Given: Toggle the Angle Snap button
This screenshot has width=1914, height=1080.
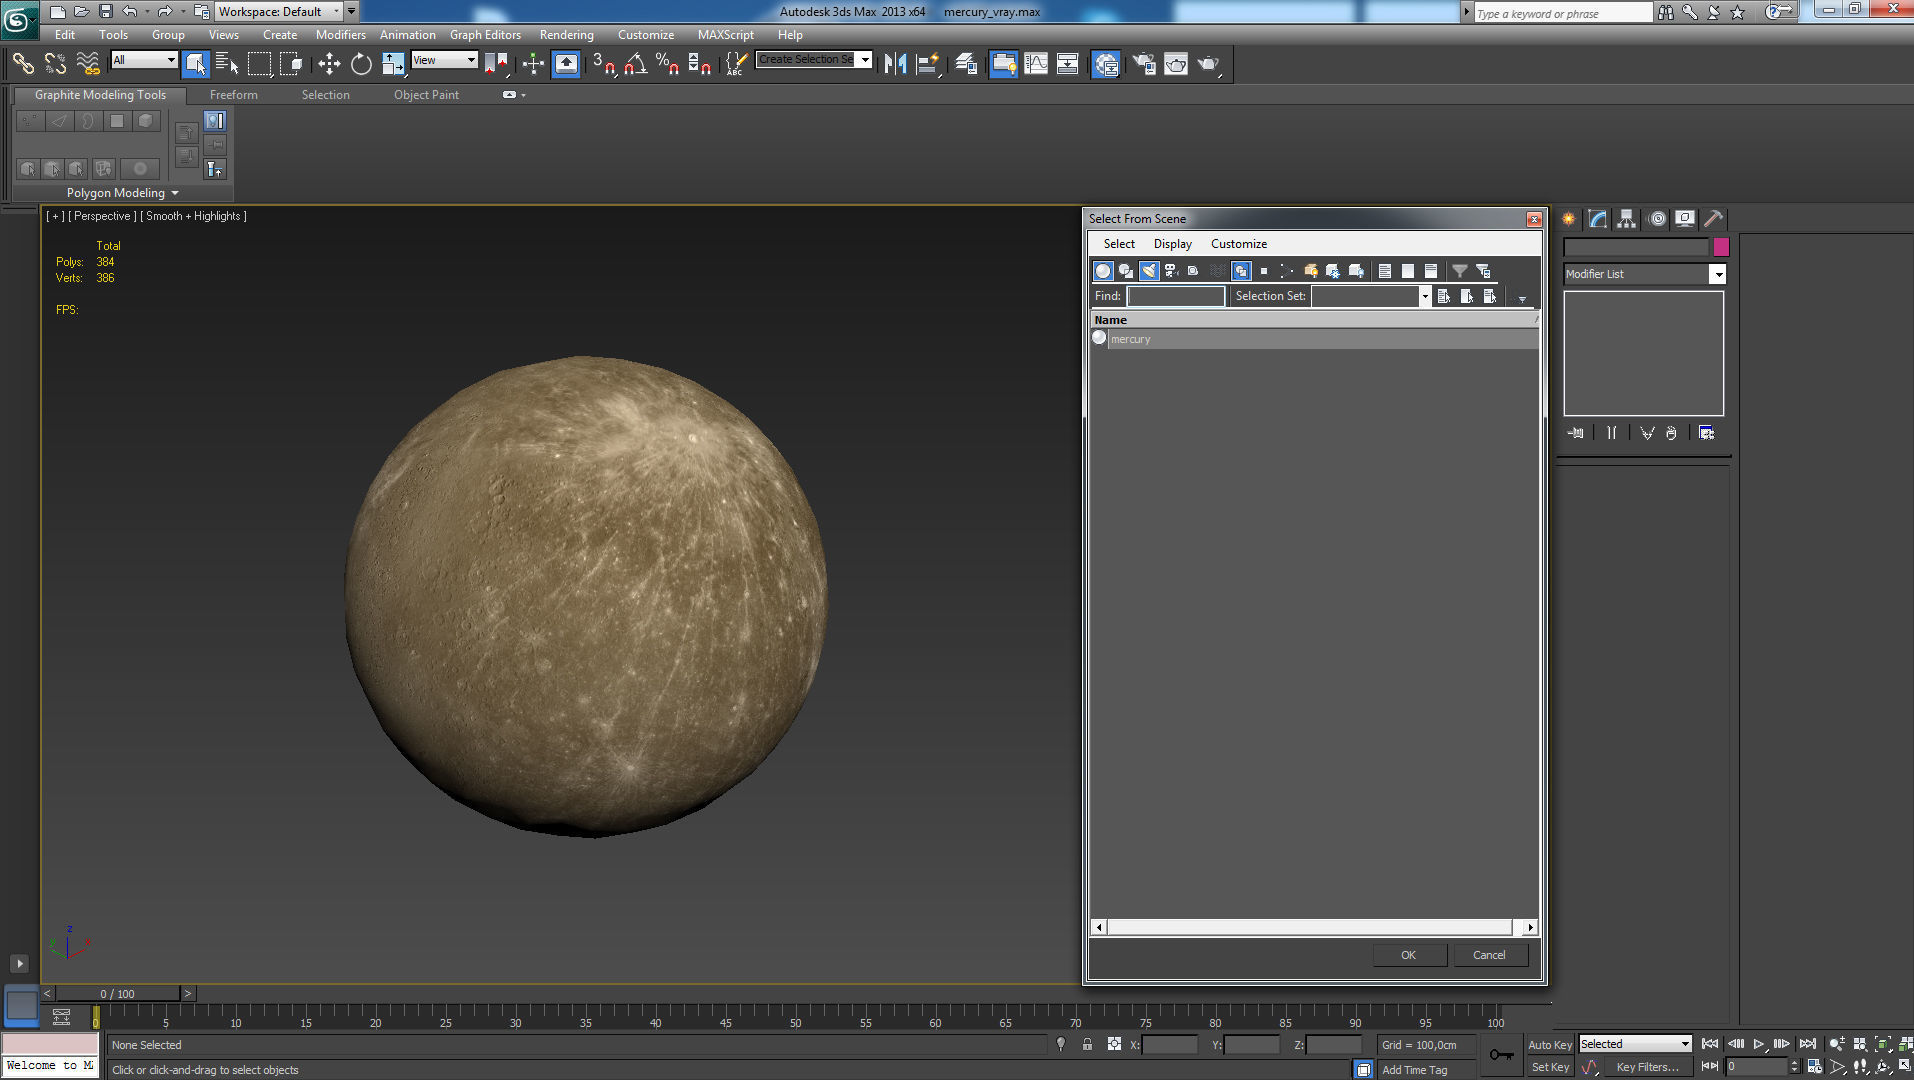Looking at the screenshot, I should pos(635,64).
